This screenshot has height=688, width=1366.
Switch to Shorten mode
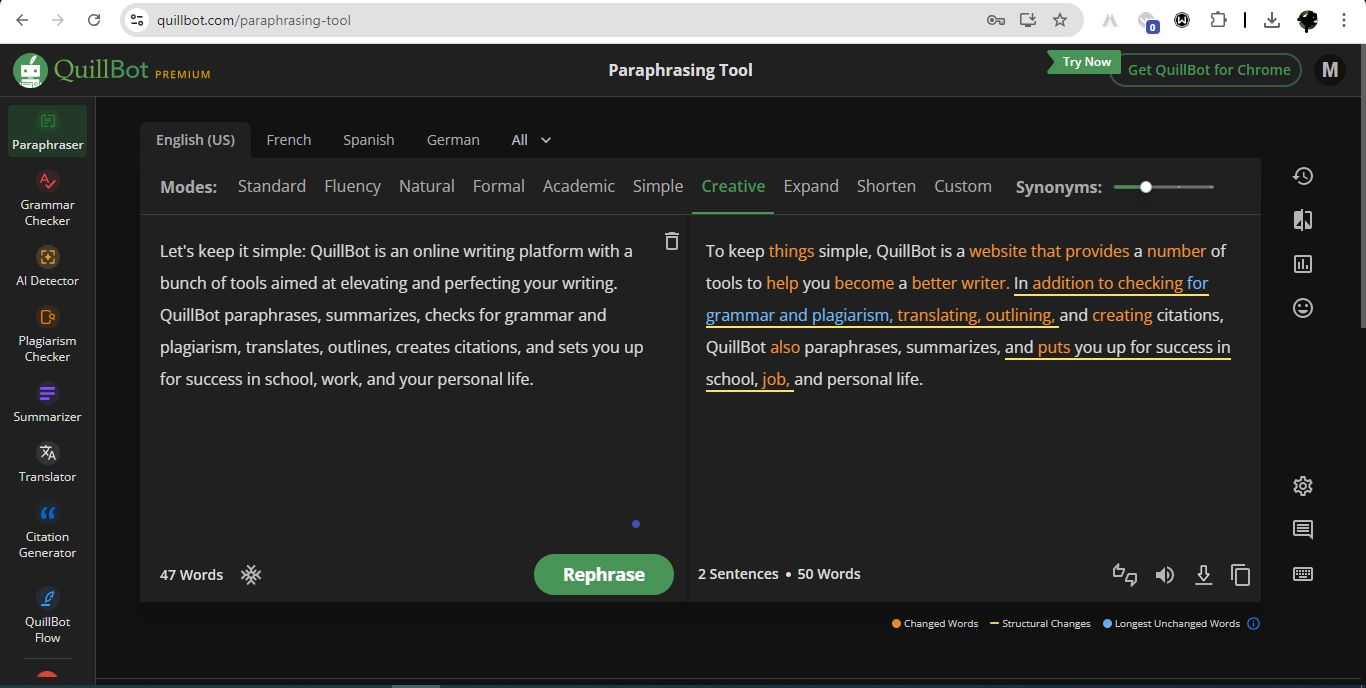886,186
